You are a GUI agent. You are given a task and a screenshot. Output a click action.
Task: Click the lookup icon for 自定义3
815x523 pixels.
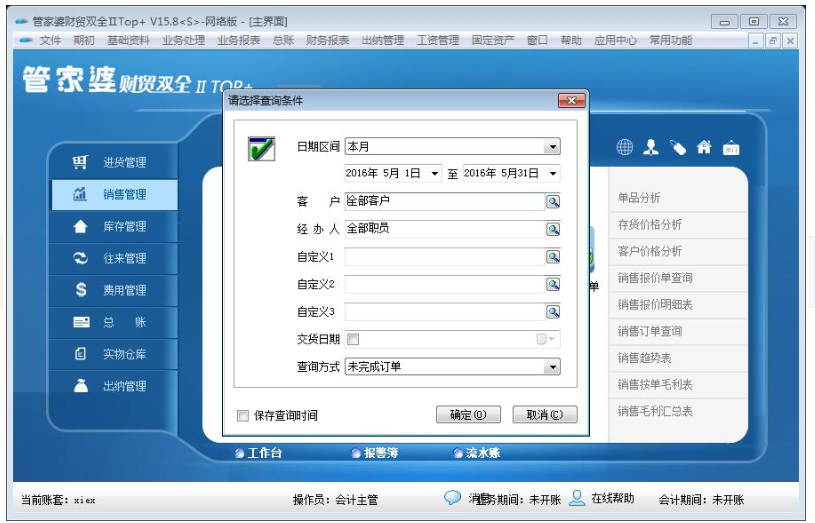tap(553, 312)
